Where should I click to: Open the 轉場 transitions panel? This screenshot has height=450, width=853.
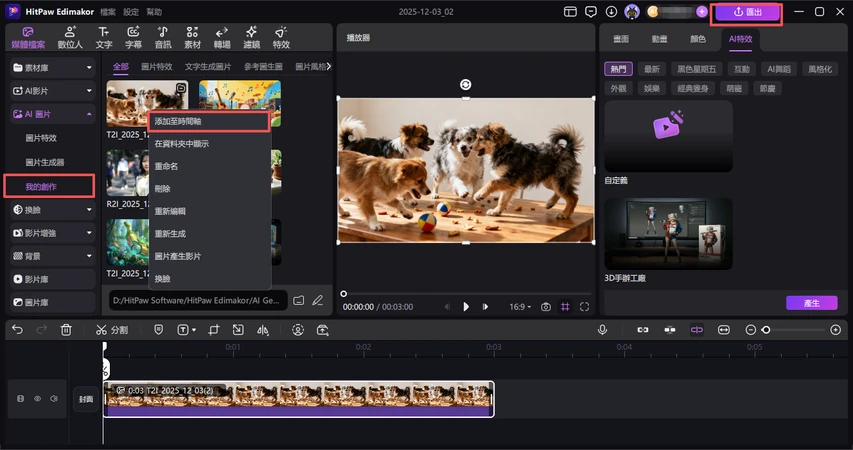point(221,38)
